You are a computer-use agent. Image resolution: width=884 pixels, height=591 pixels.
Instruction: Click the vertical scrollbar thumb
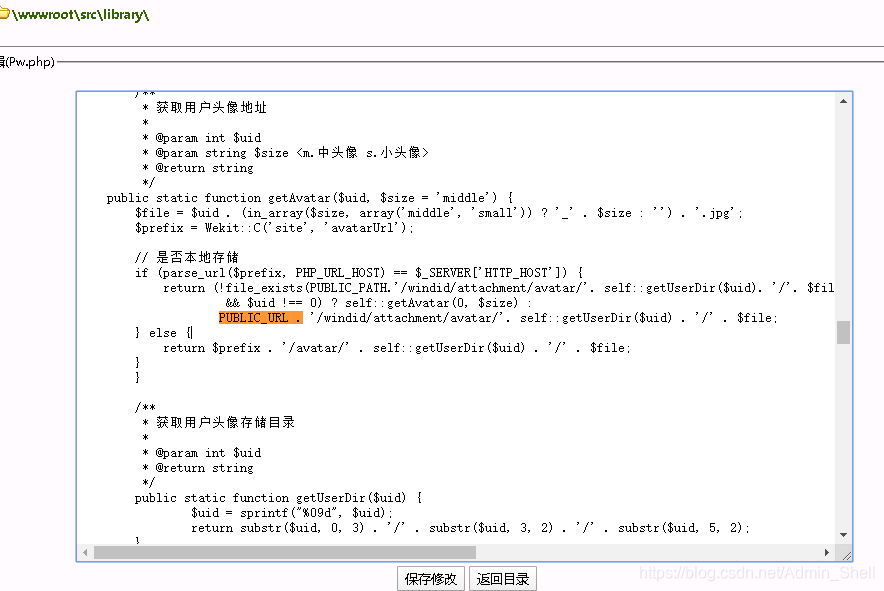(x=843, y=332)
